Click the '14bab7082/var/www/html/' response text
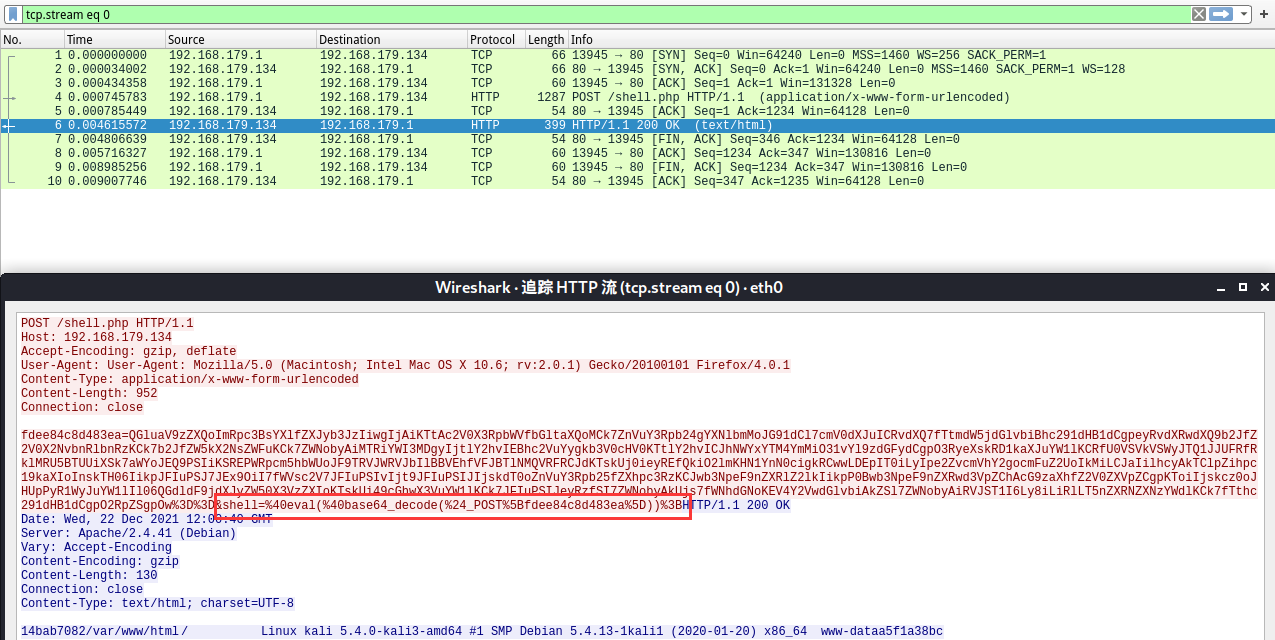 click(104, 632)
